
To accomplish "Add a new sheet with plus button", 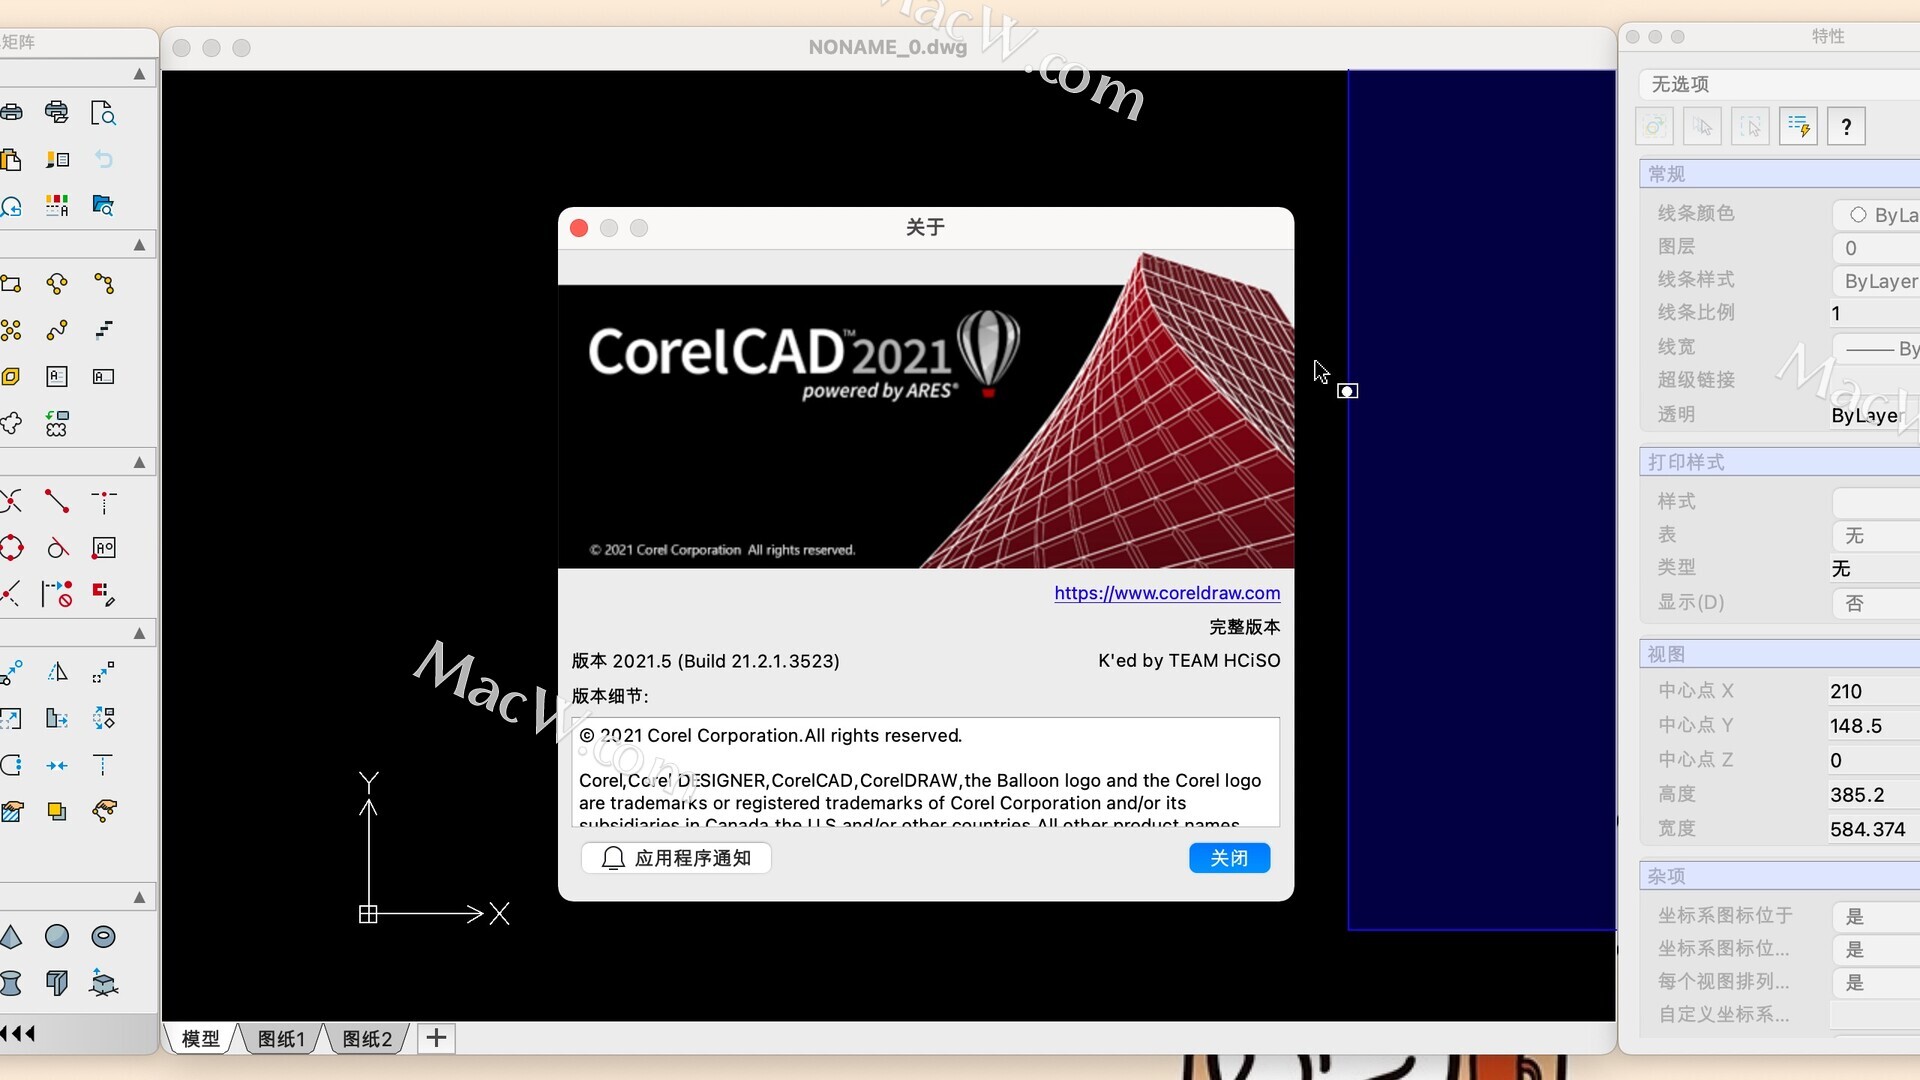I will point(436,1038).
